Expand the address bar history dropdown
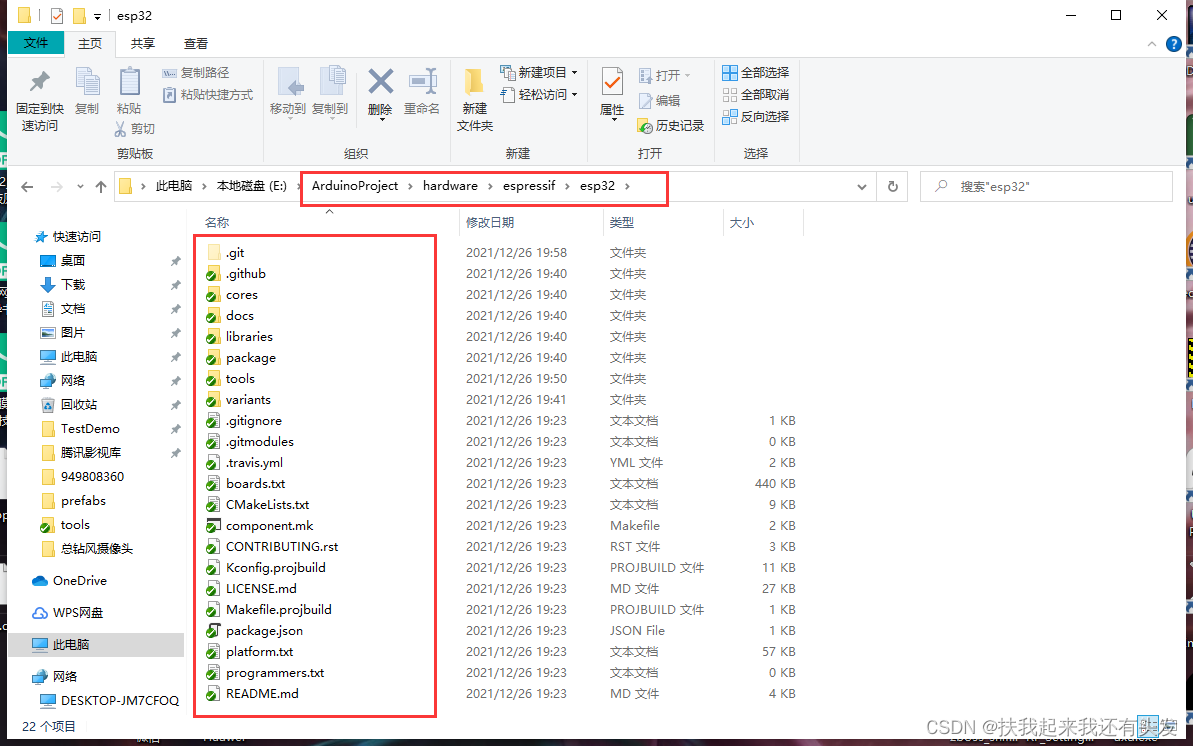 point(861,186)
